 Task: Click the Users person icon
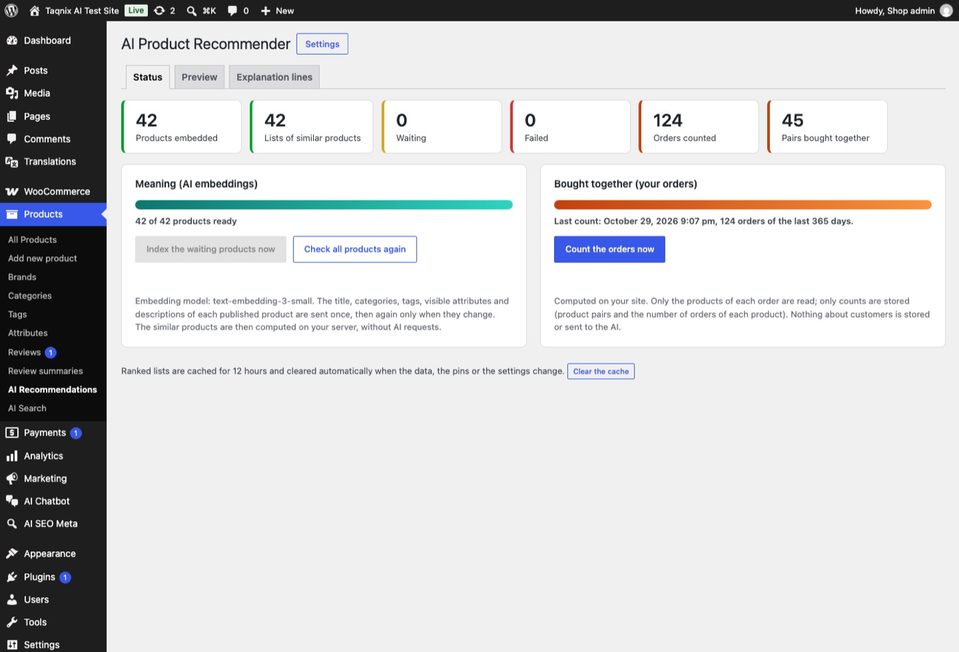(x=12, y=599)
